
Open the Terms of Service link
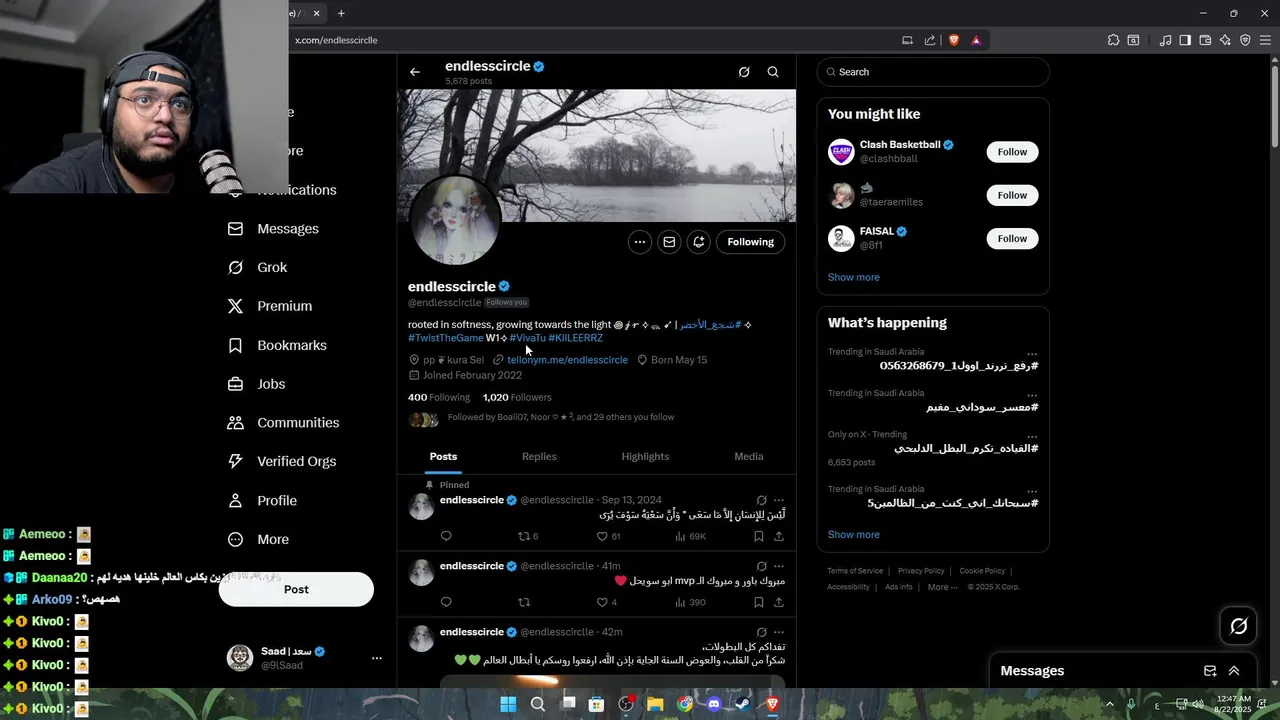click(x=855, y=571)
